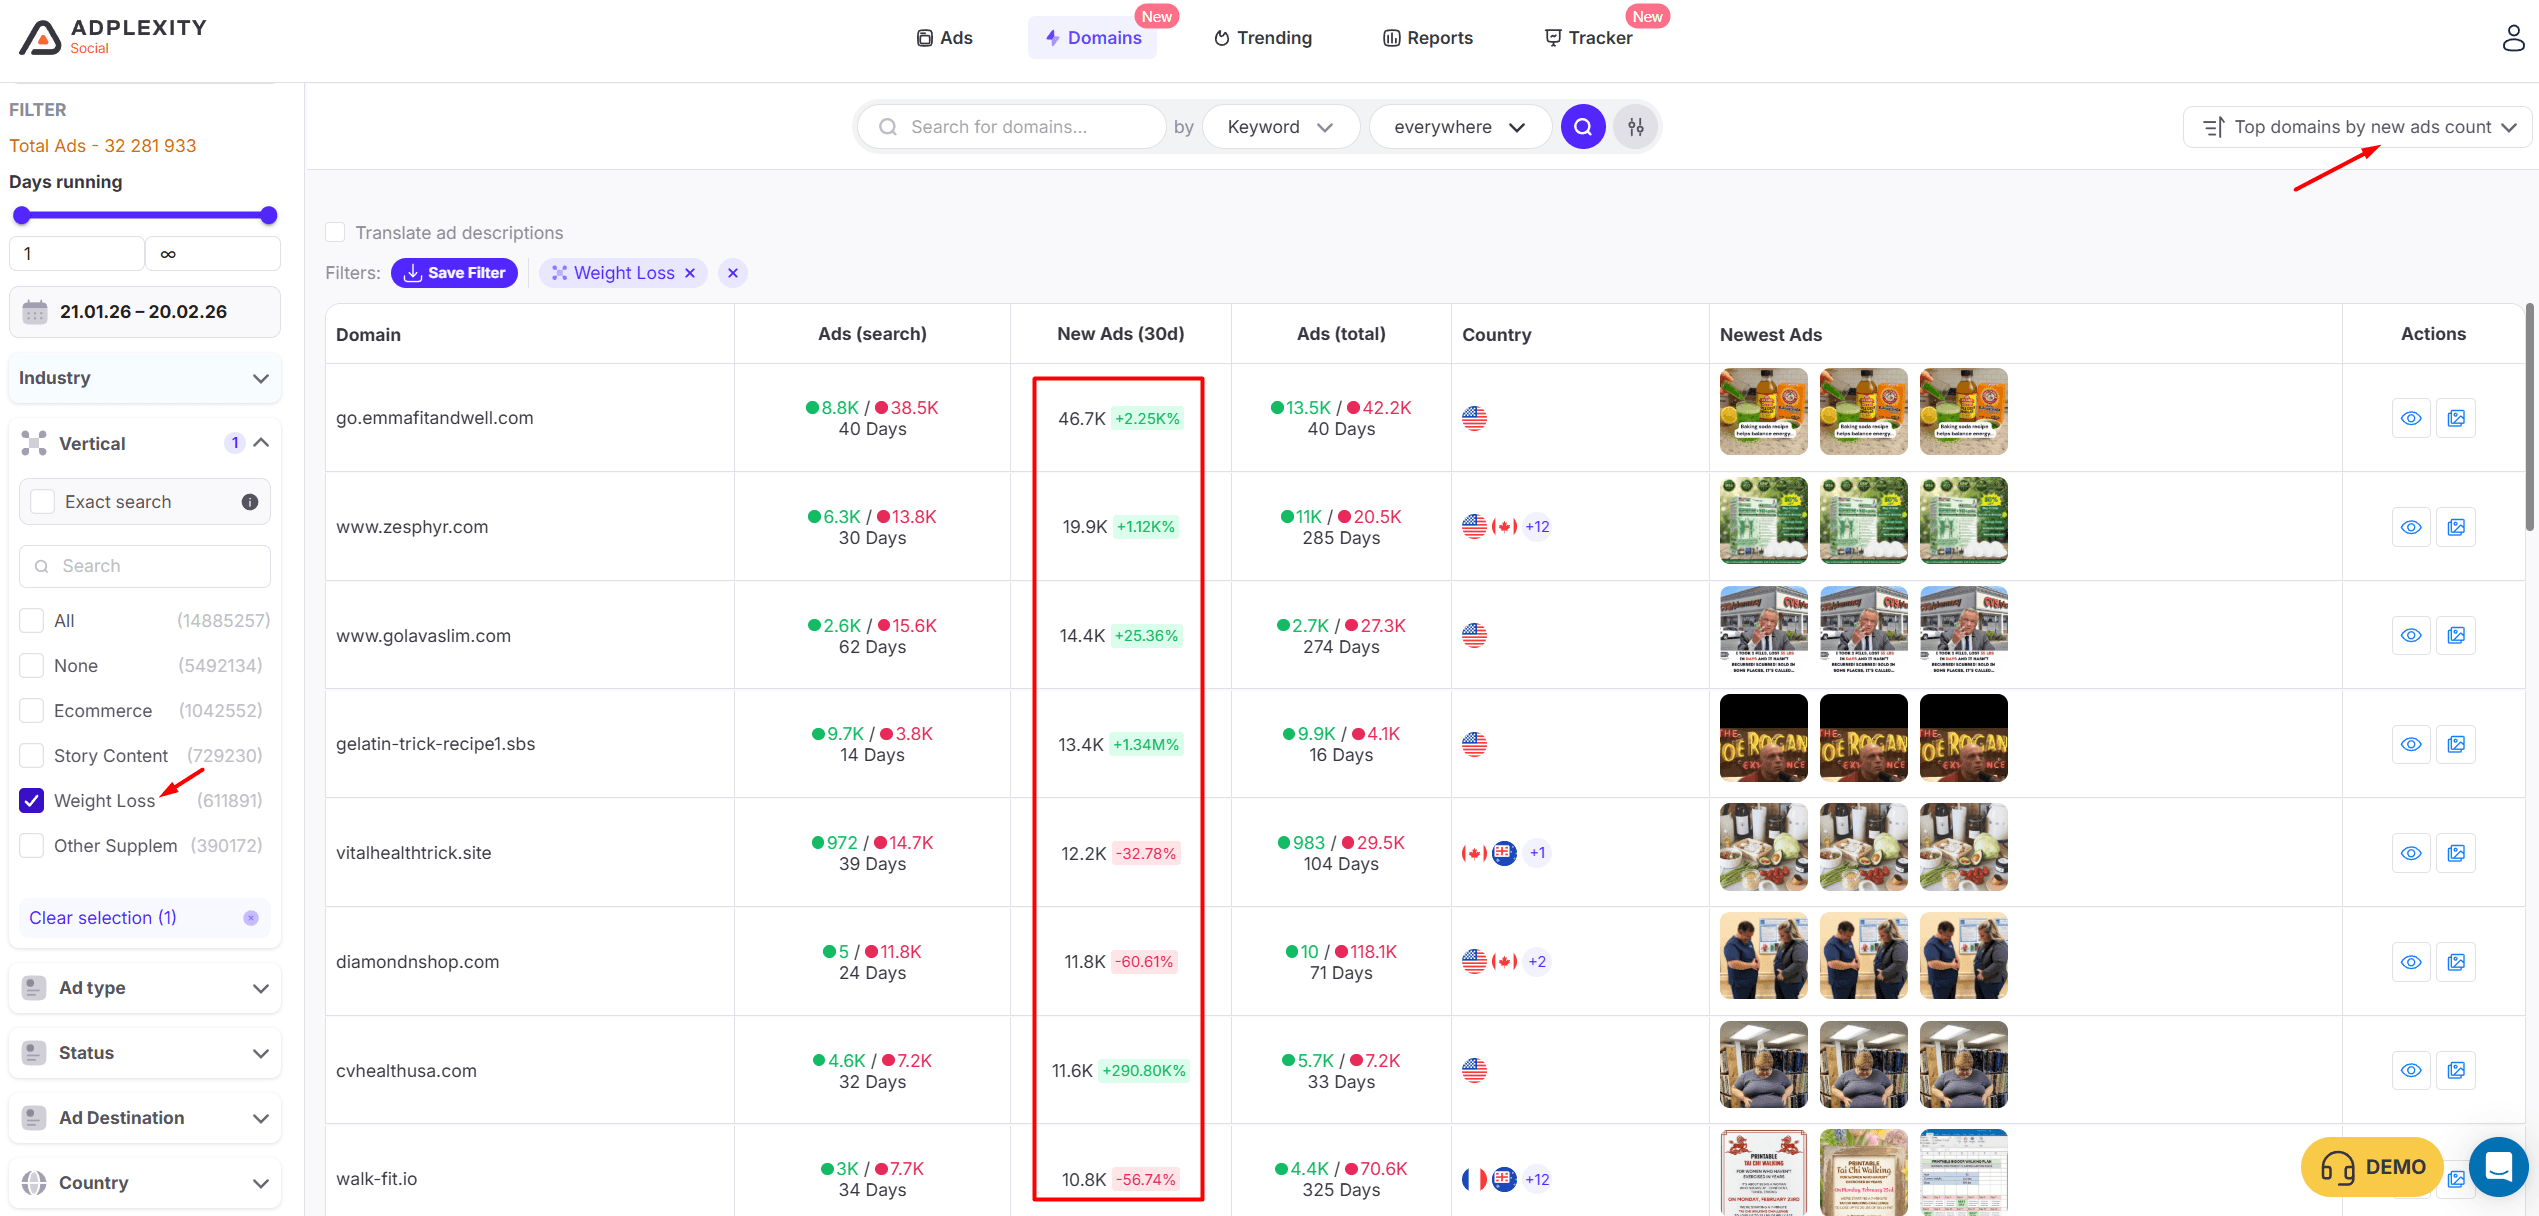Viewport: 2539px width, 1216px height.
Task: Clear all filters with round x icon
Action: (x=733, y=273)
